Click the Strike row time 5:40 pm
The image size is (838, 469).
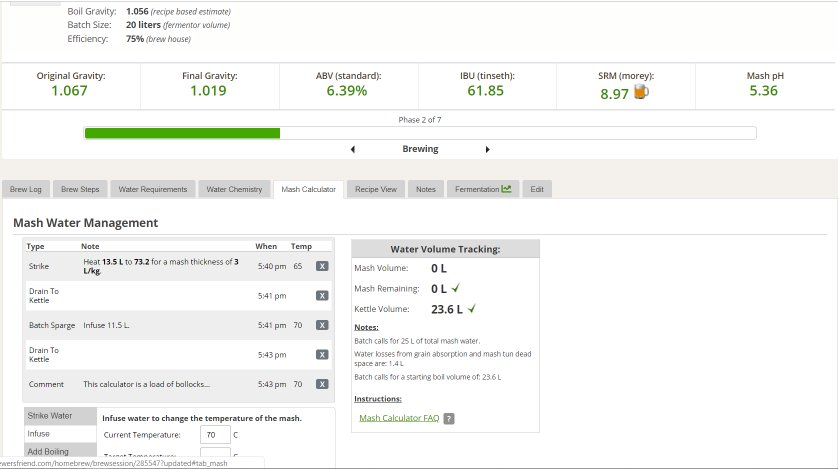coord(272,266)
